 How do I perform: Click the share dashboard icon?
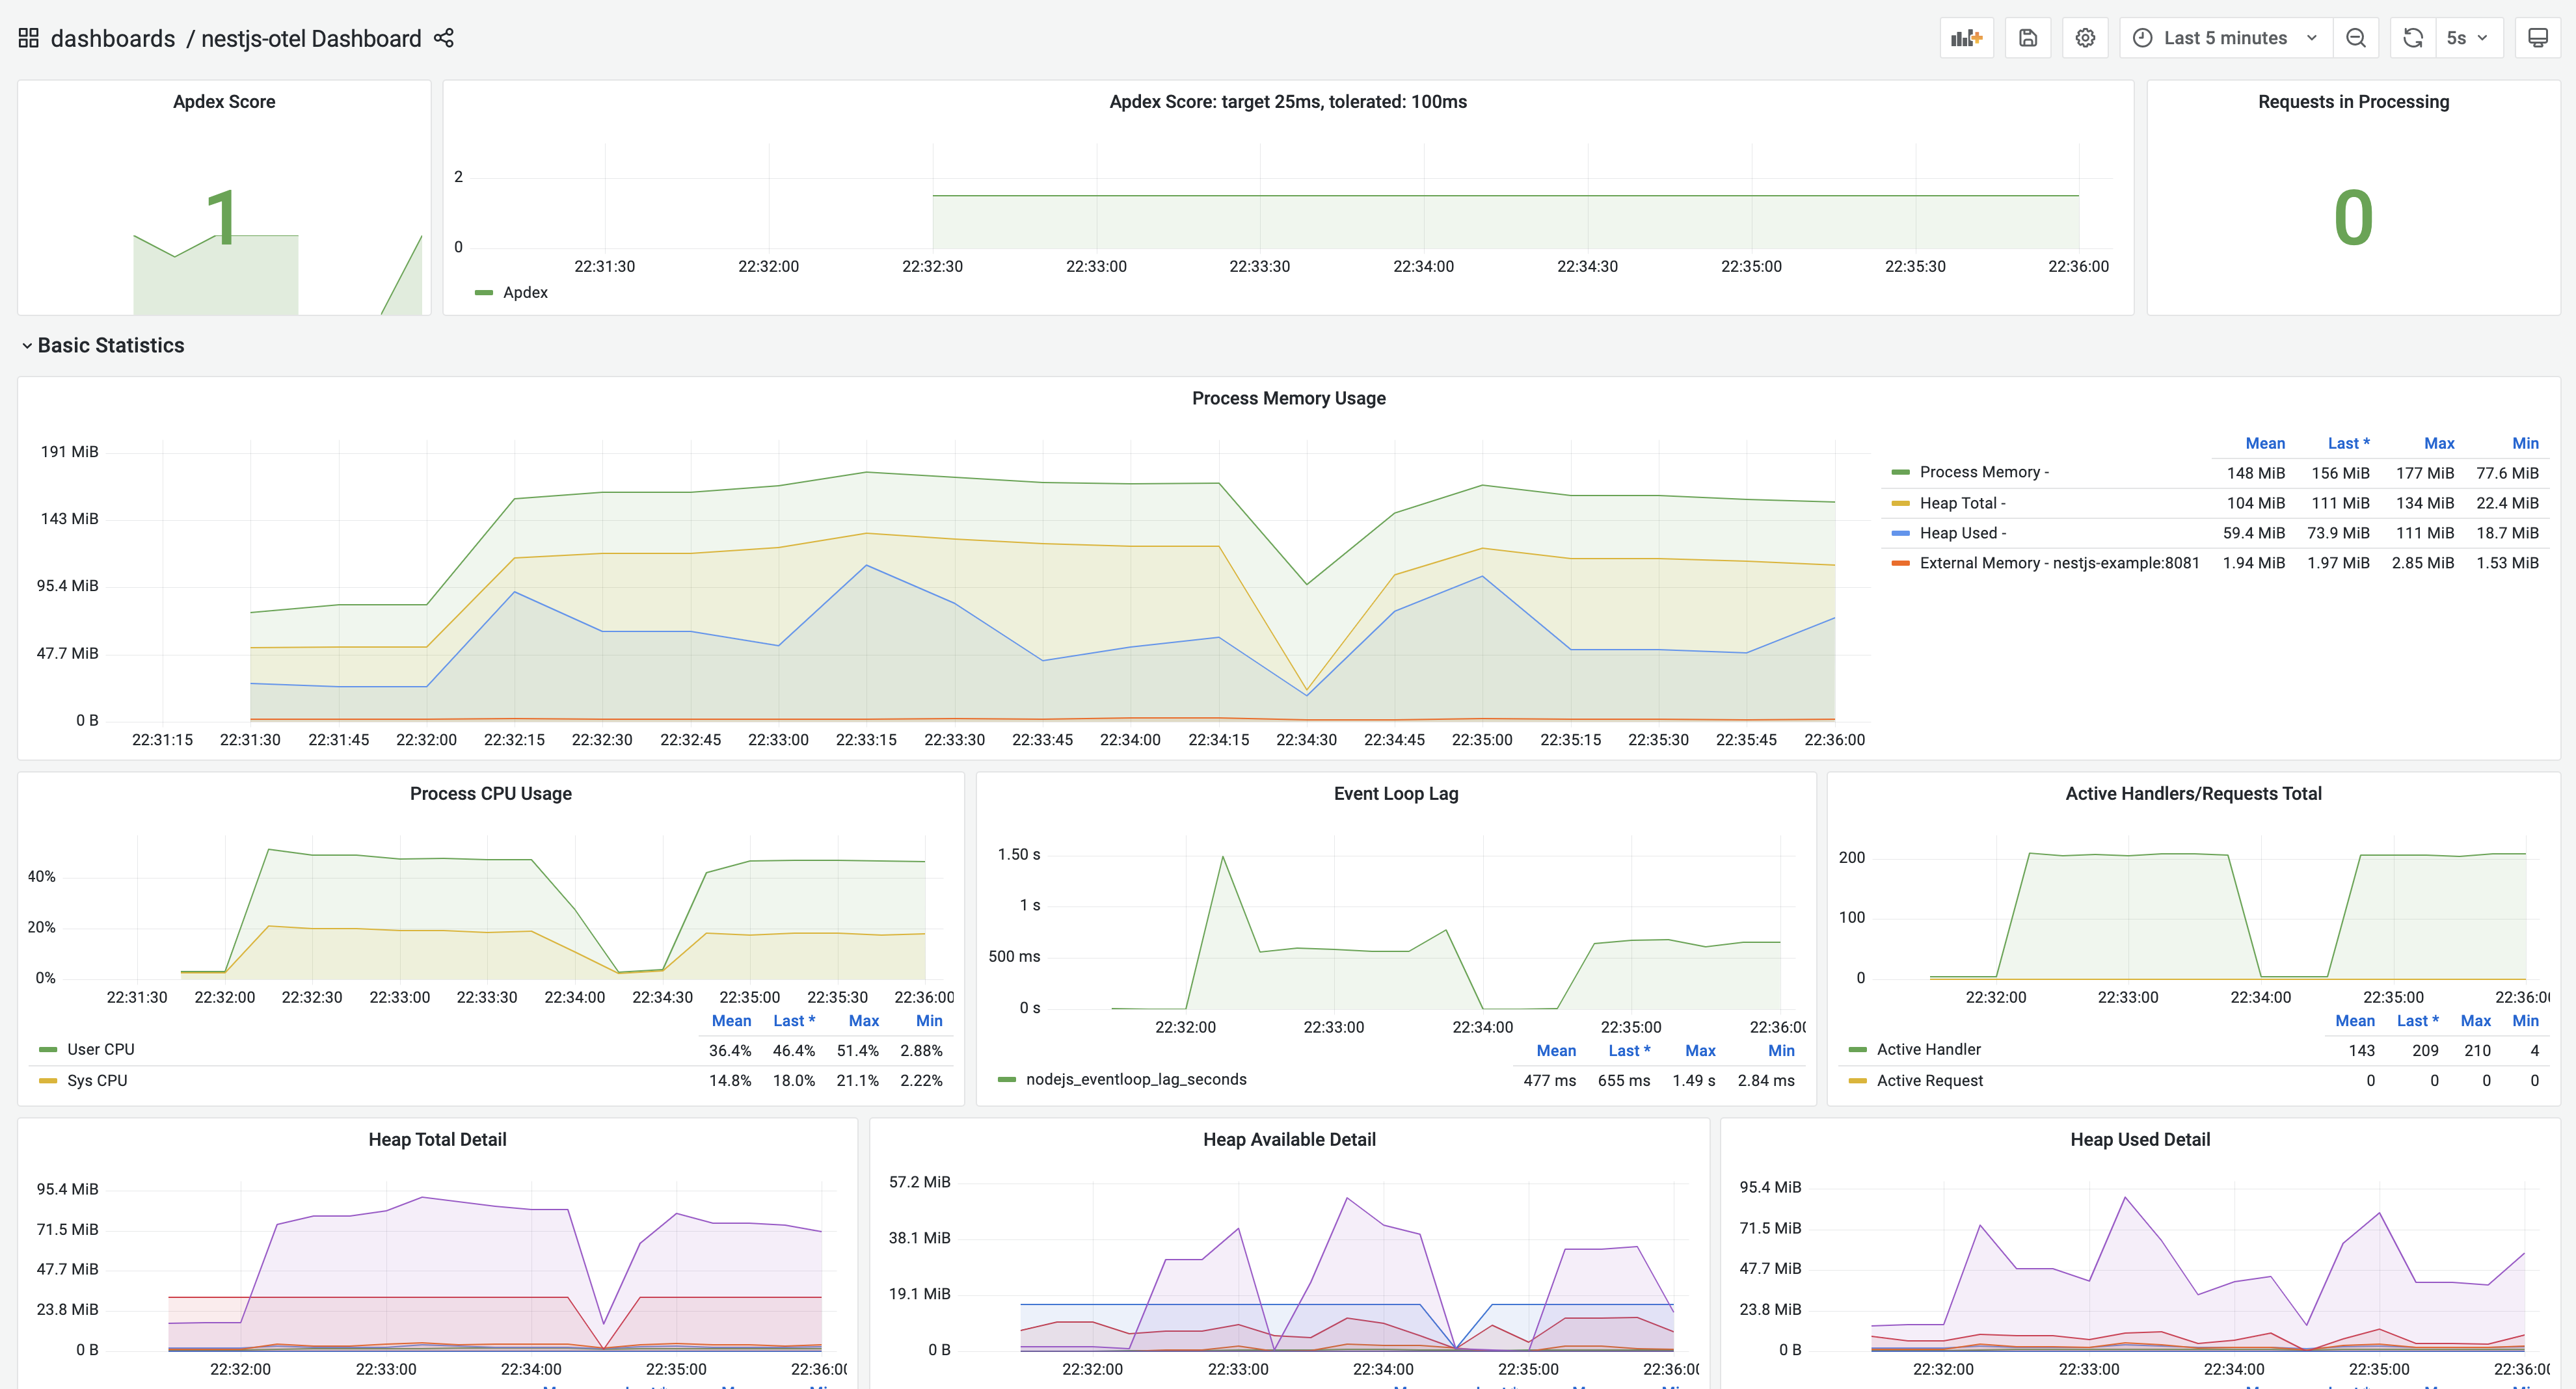pyautogui.click(x=444, y=38)
